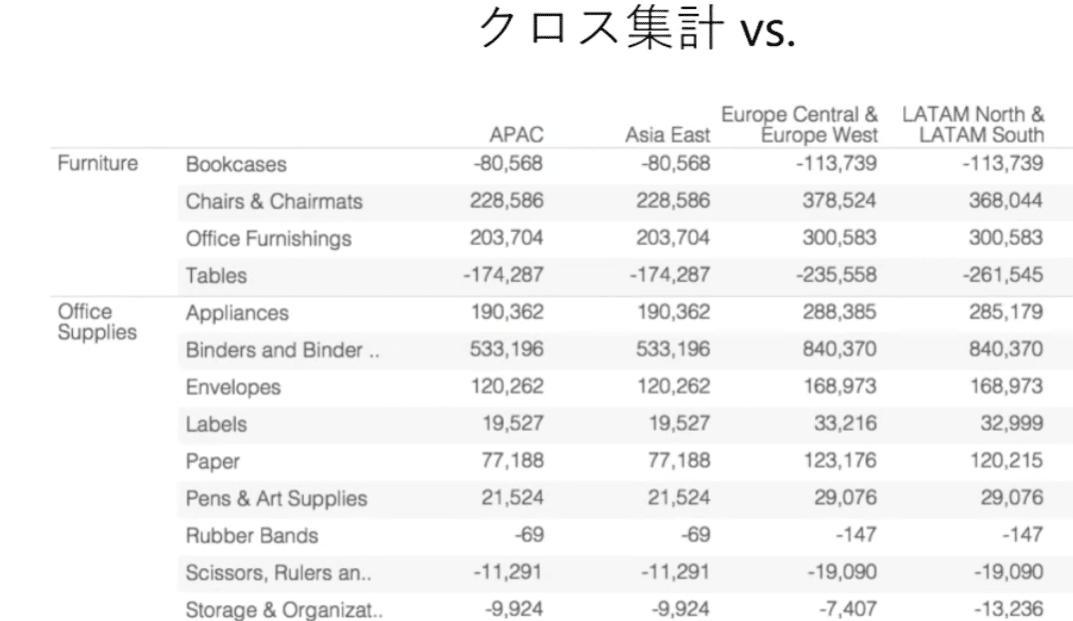This screenshot has width=1073, height=621.
Task: Click the Storage & Organizat.. row label
Action: tap(284, 609)
